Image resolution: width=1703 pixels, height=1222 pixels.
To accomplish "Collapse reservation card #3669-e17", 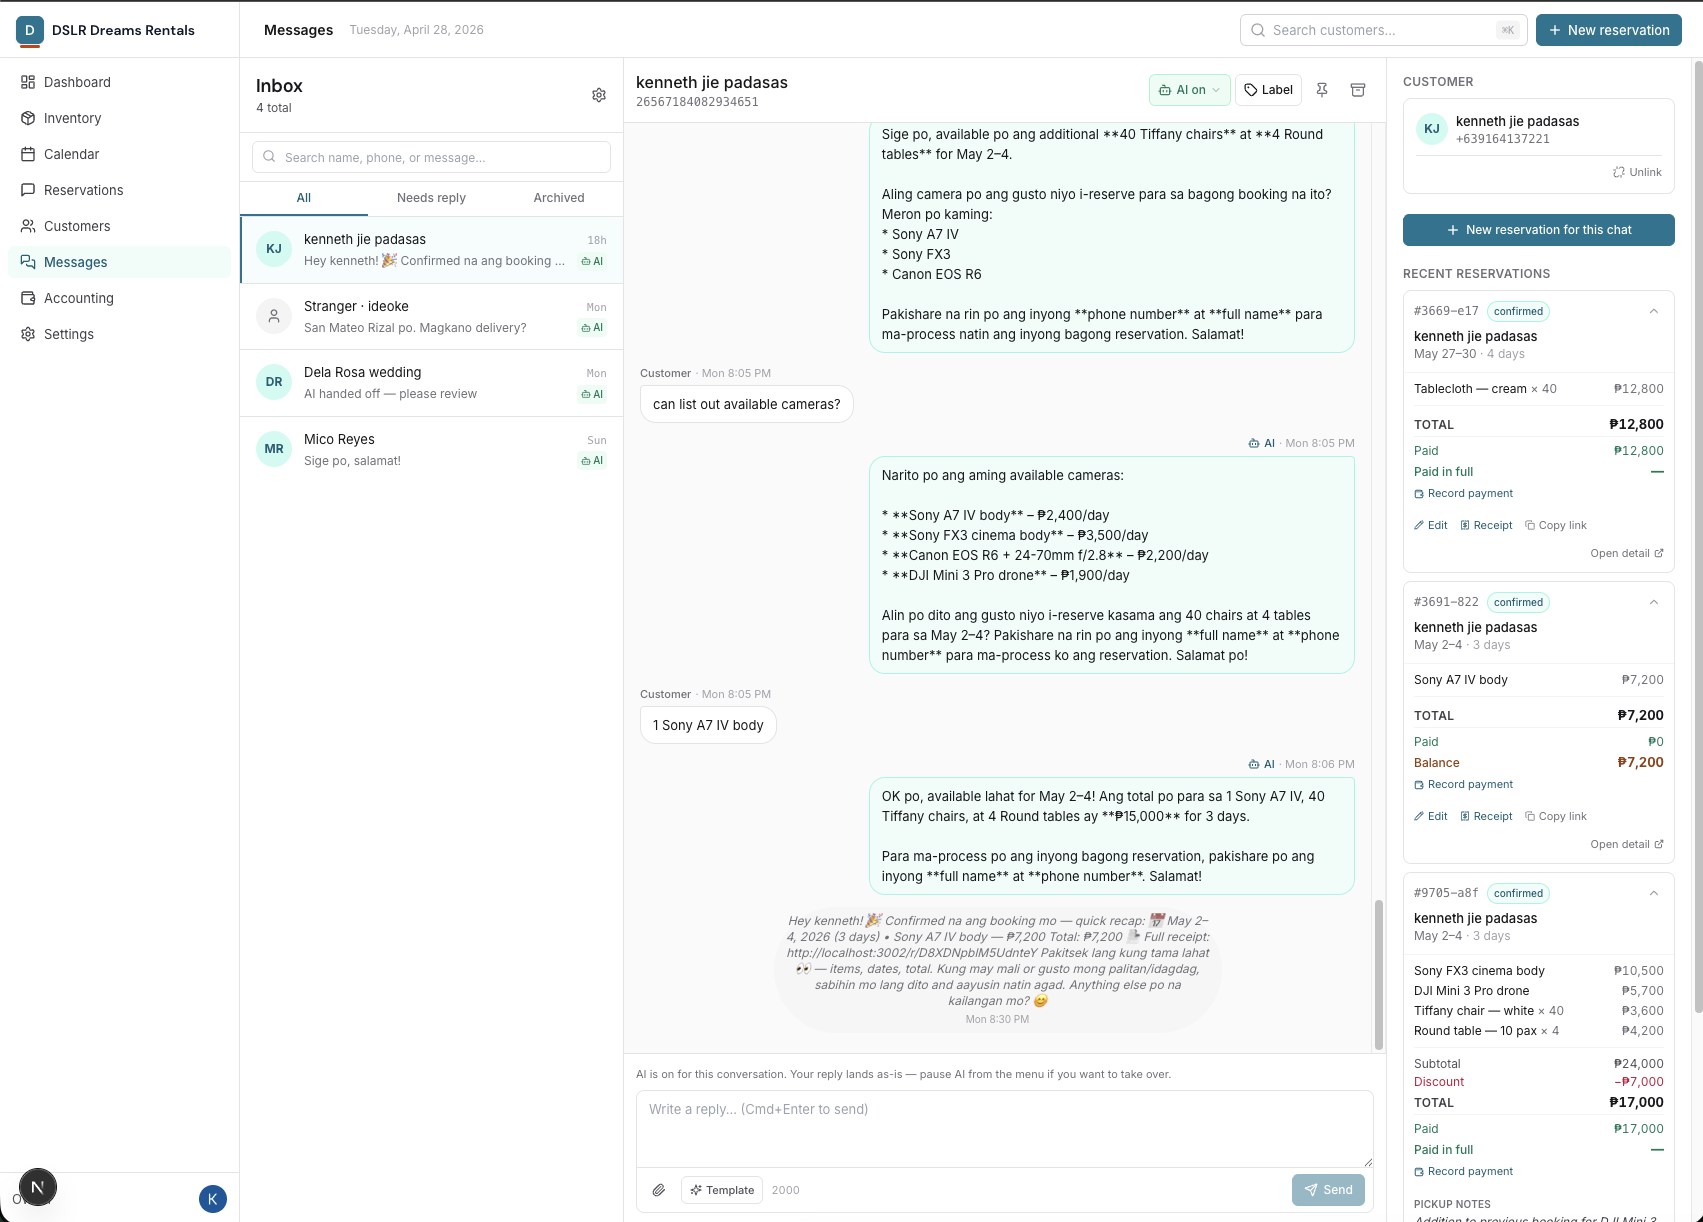I will pyautogui.click(x=1654, y=311).
